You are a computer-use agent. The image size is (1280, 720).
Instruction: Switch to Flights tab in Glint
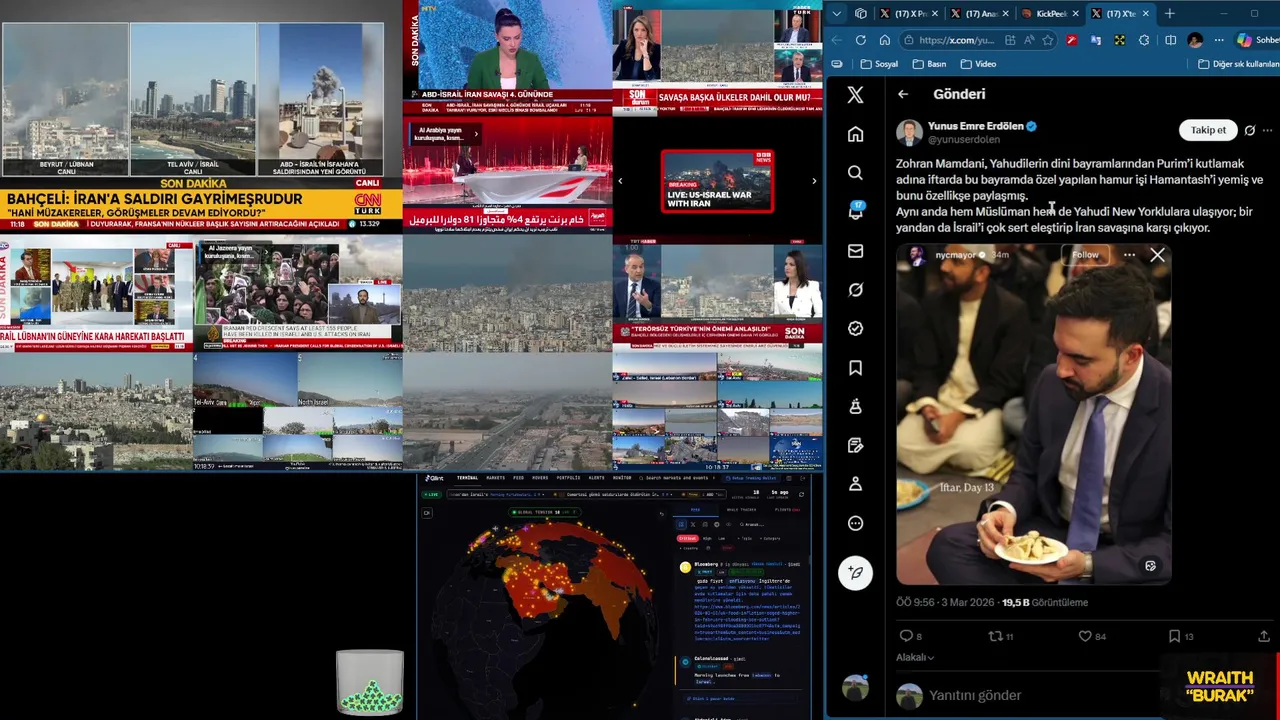(x=787, y=510)
